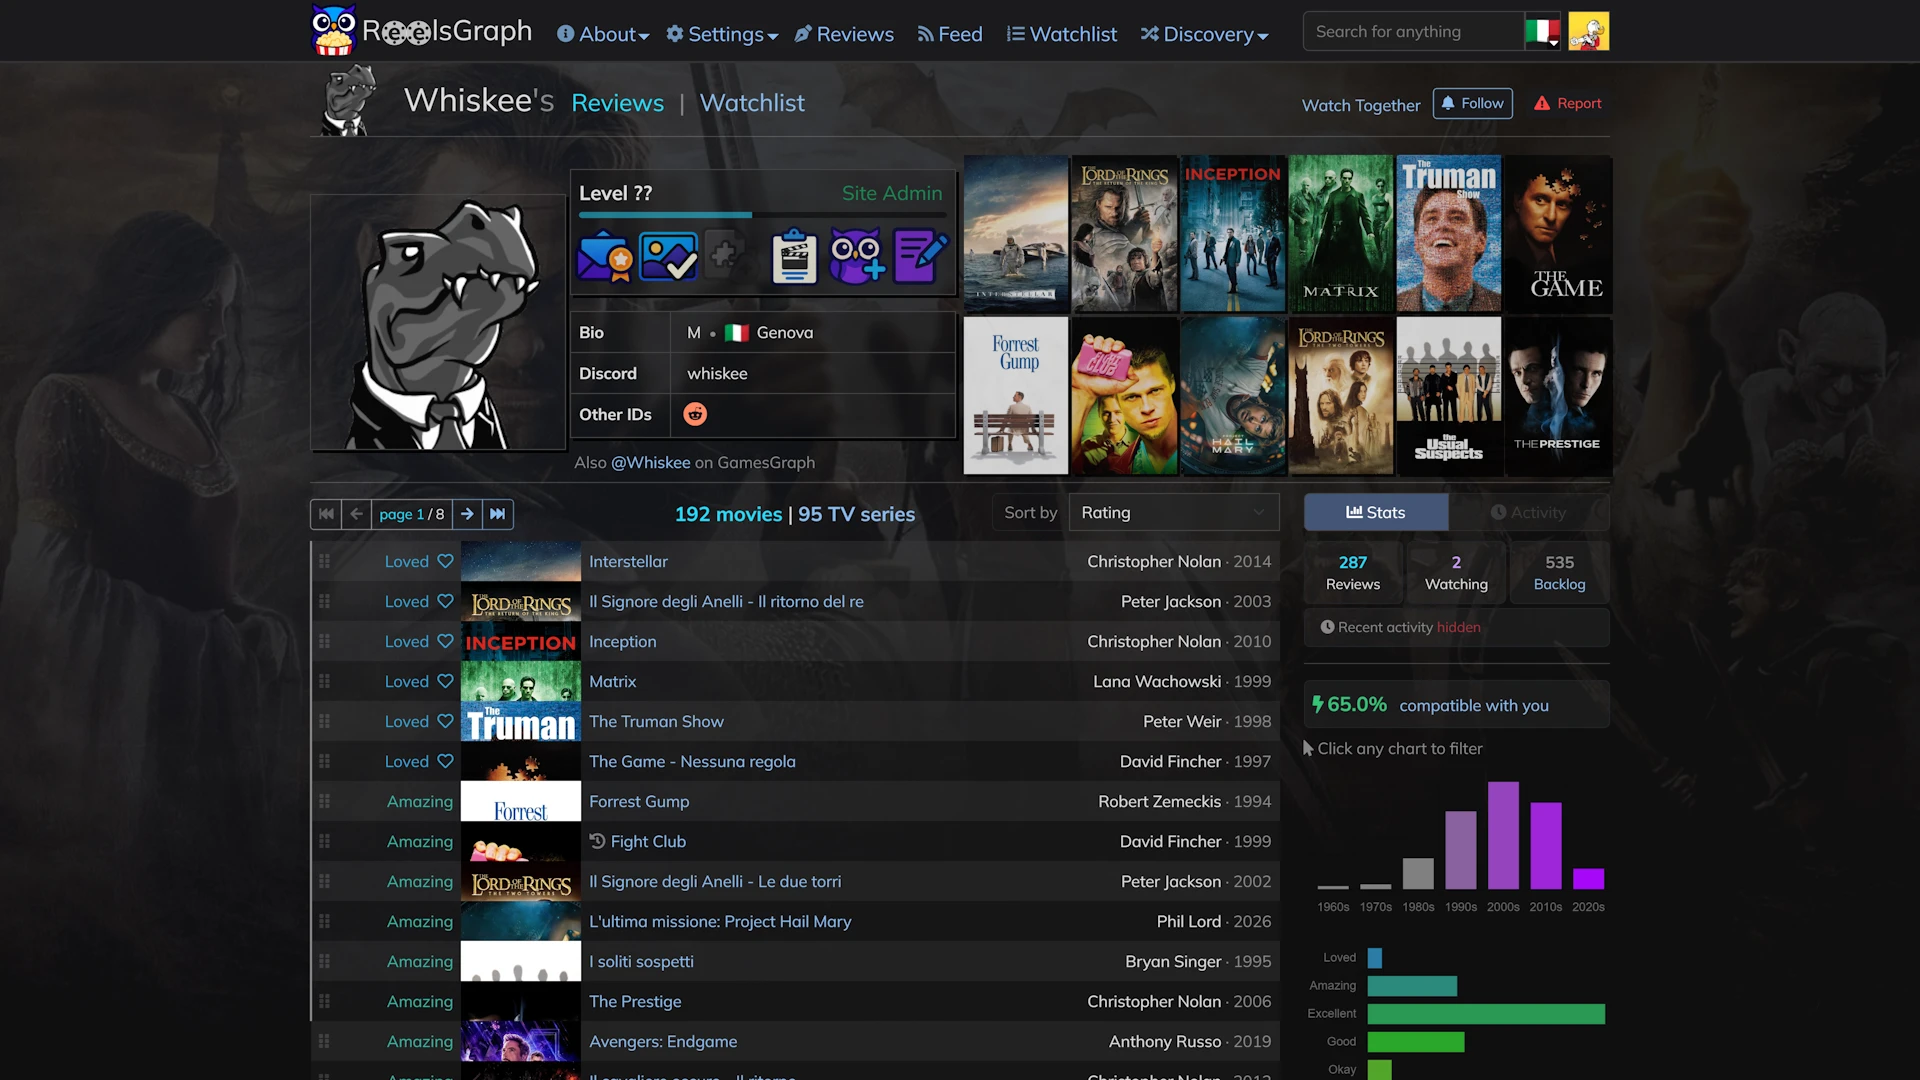Open the 535 Backlog stat
Image resolution: width=1920 pixels, height=1080 pixels.
(x=1560, y=573)
